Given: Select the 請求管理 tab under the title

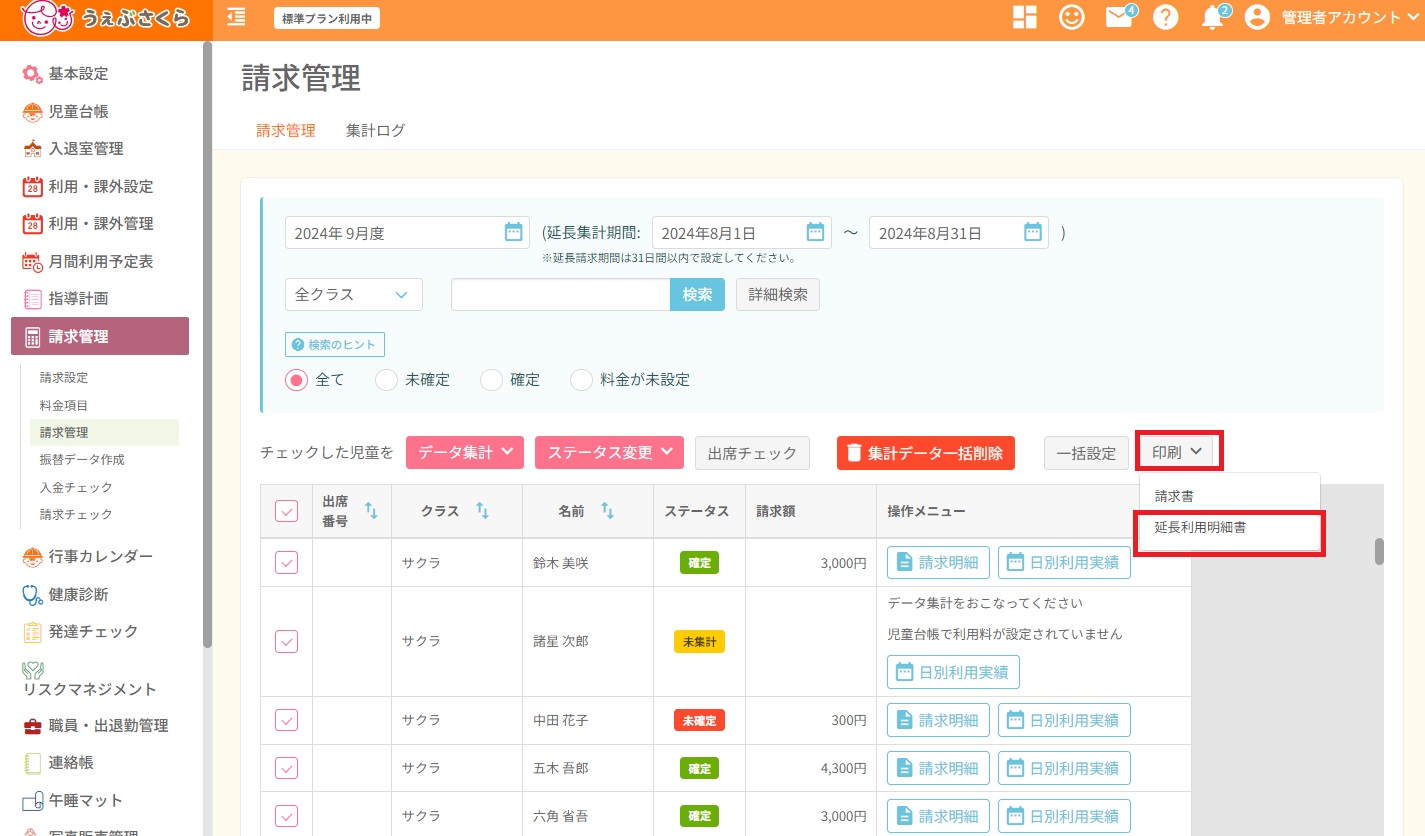Looking at the screenshot, I should (x=286, y=130).
